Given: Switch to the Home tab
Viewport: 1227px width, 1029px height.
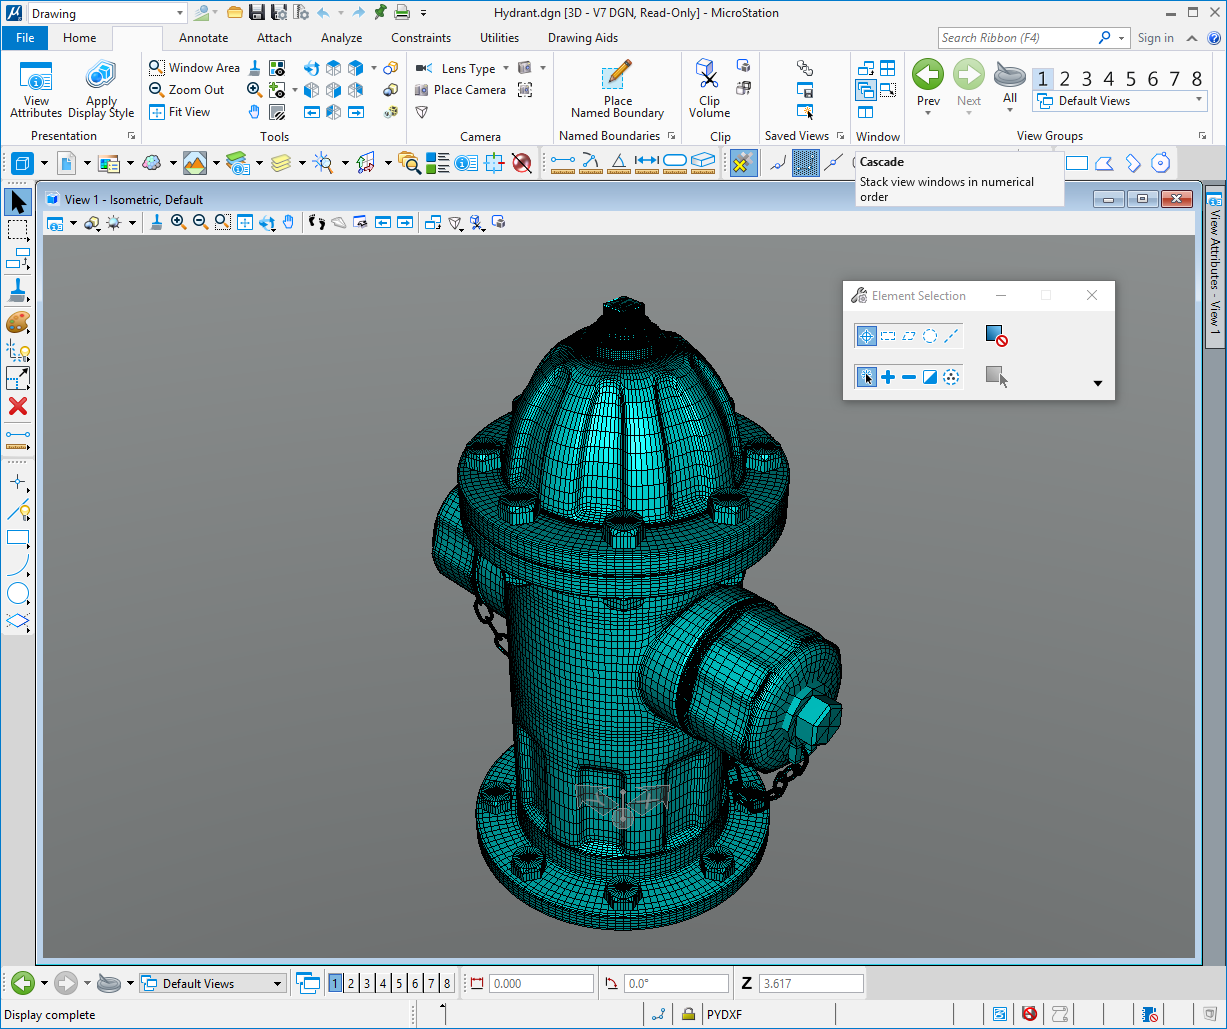Looking at the screenshot, I should click(x=80, y=38).
